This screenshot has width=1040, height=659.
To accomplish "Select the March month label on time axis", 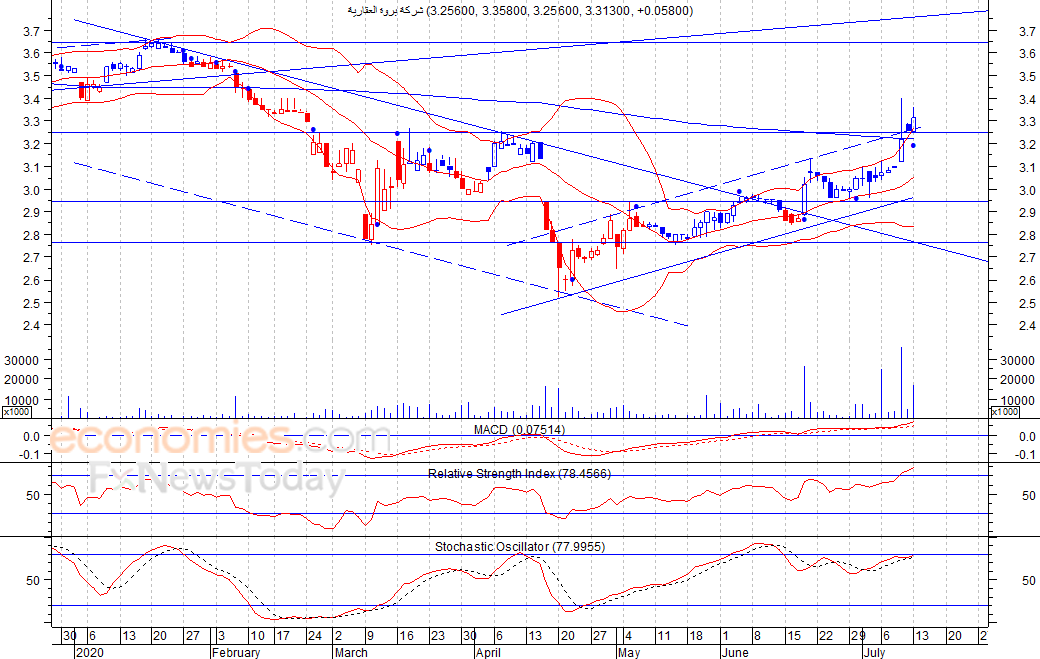I will click(x=351, y=652).
